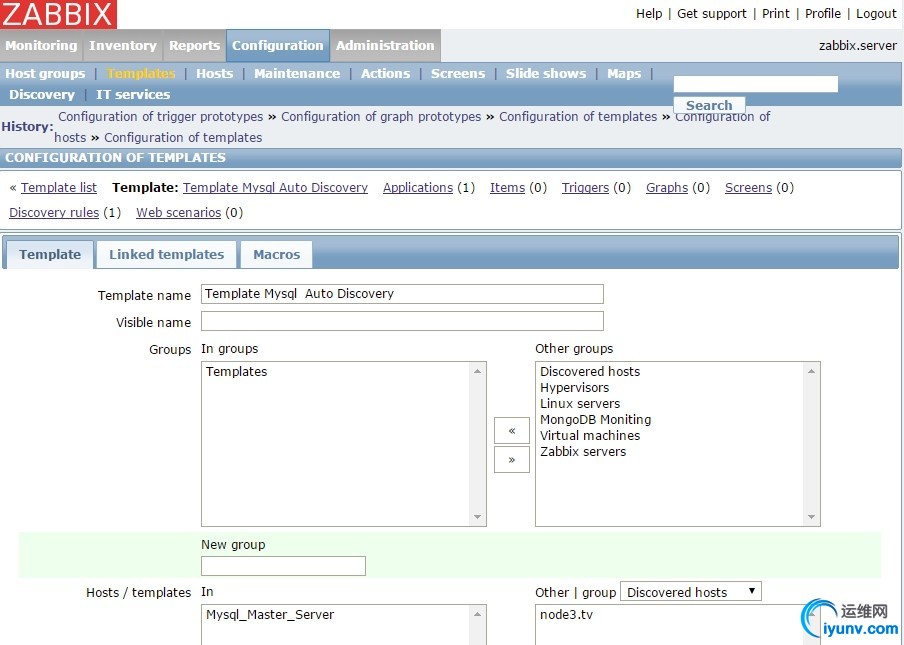The image size is (904, 645).
Task: Open the Inventory menu
Action: coord(123,46)
